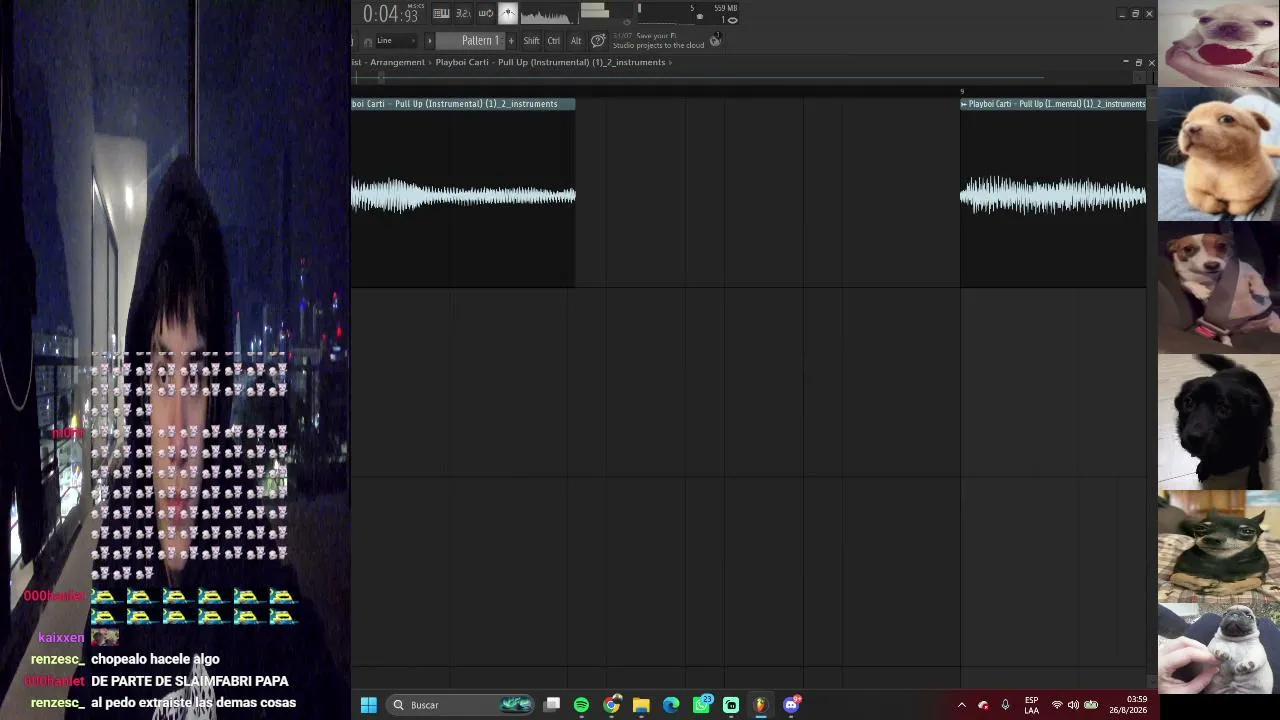1280x720 pixels.
Task: Add a new pattern with plus button
Action: [x=511, y=41]
